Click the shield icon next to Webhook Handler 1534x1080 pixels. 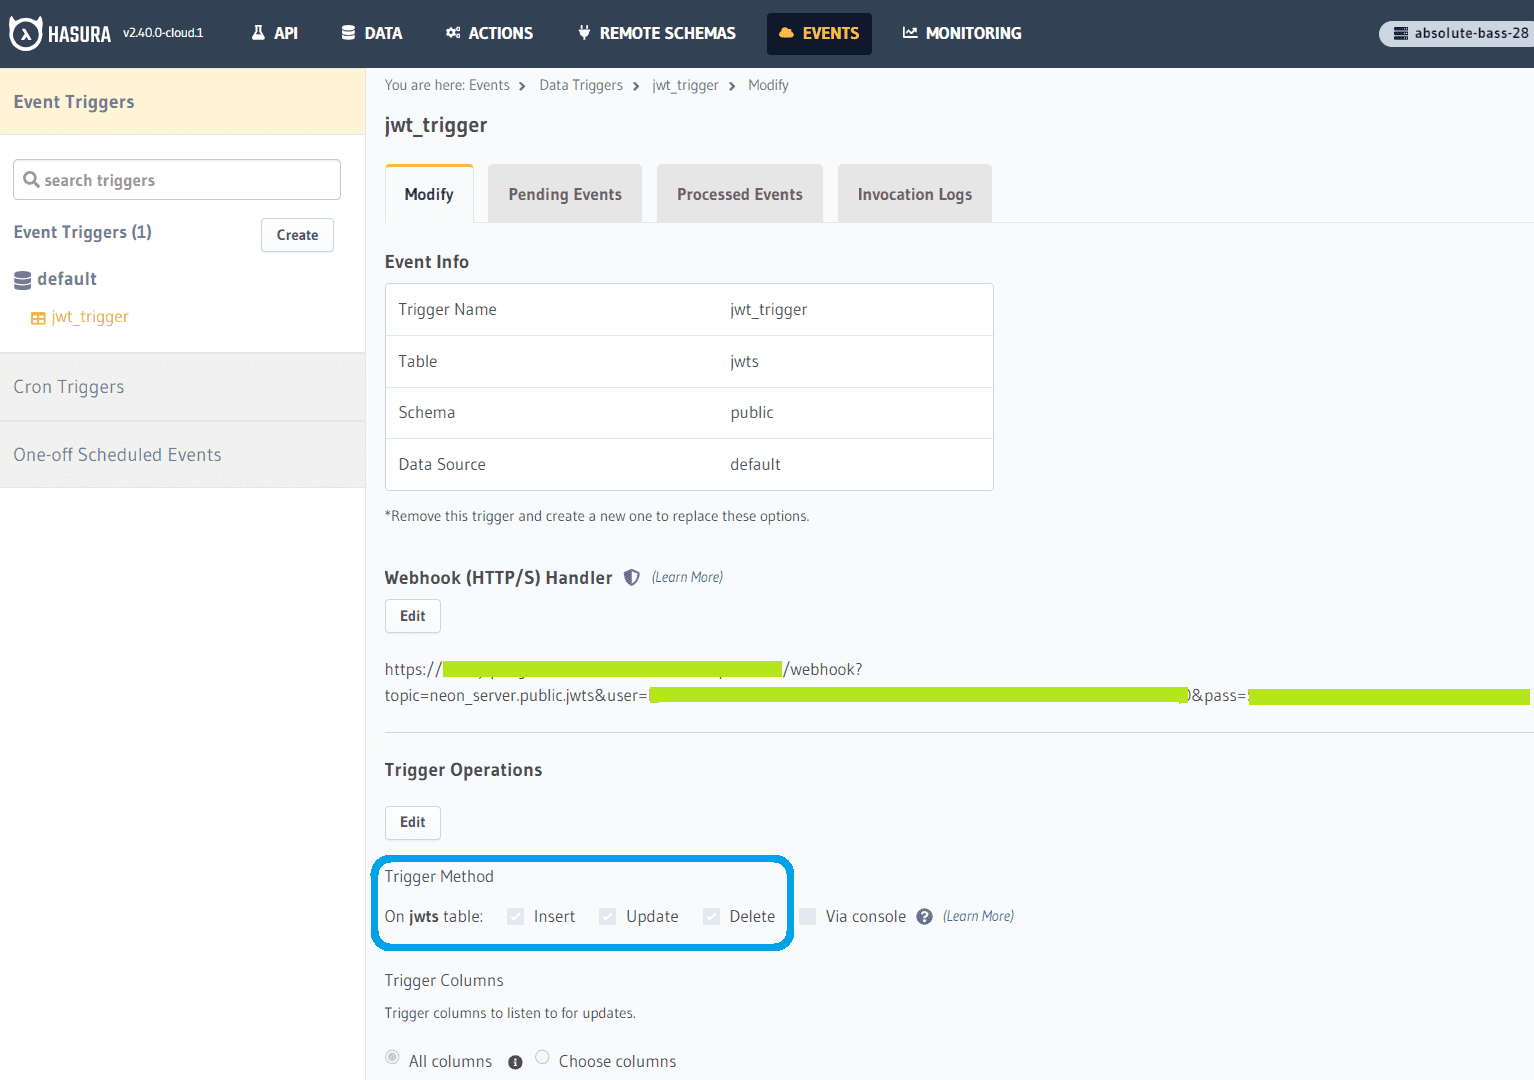[632, 577]
